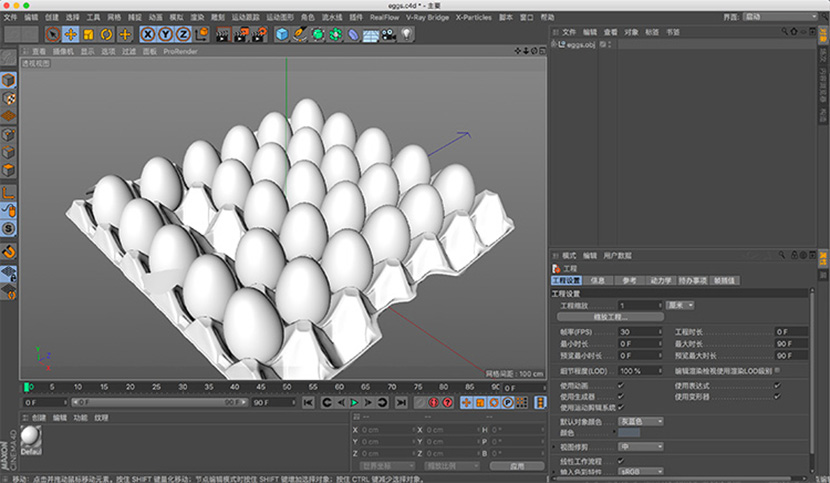
Task: Select the Move tool in the top toolbar
Action: (71, 34)
